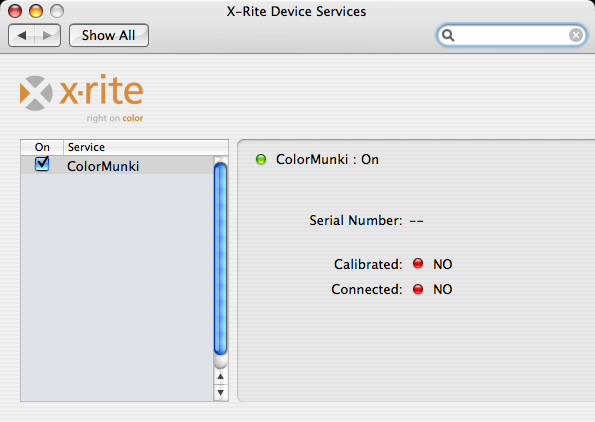Click the Serial Number value
This screenshot has height=422, width=595.
point(416,221)
